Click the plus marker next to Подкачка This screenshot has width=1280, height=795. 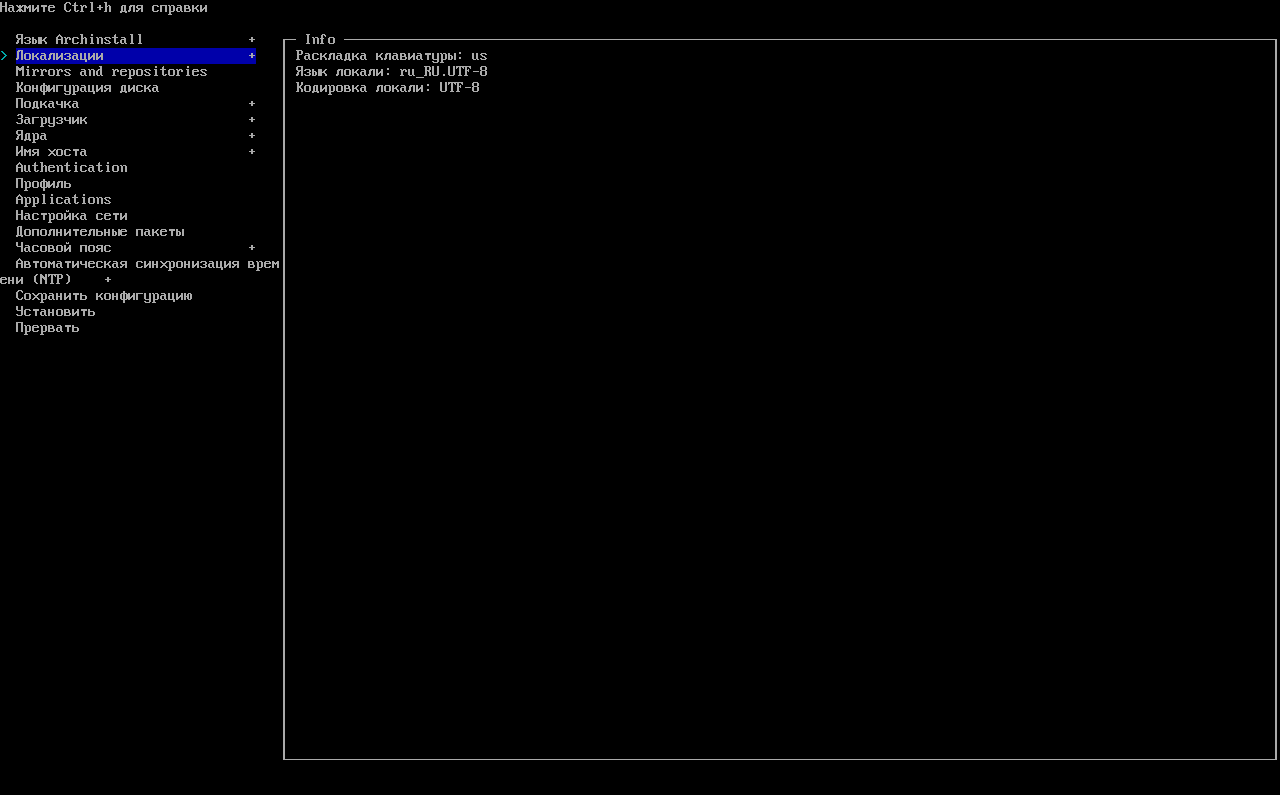pyautogui.click(x=252, y=104)
